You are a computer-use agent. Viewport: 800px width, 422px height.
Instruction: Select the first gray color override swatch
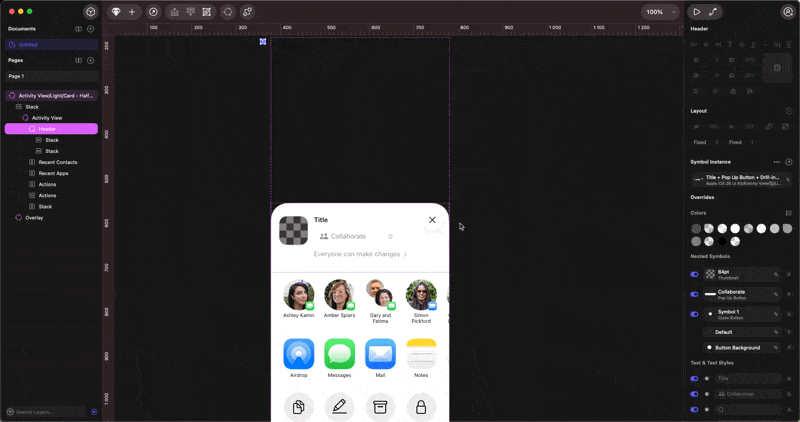point(696,229)
